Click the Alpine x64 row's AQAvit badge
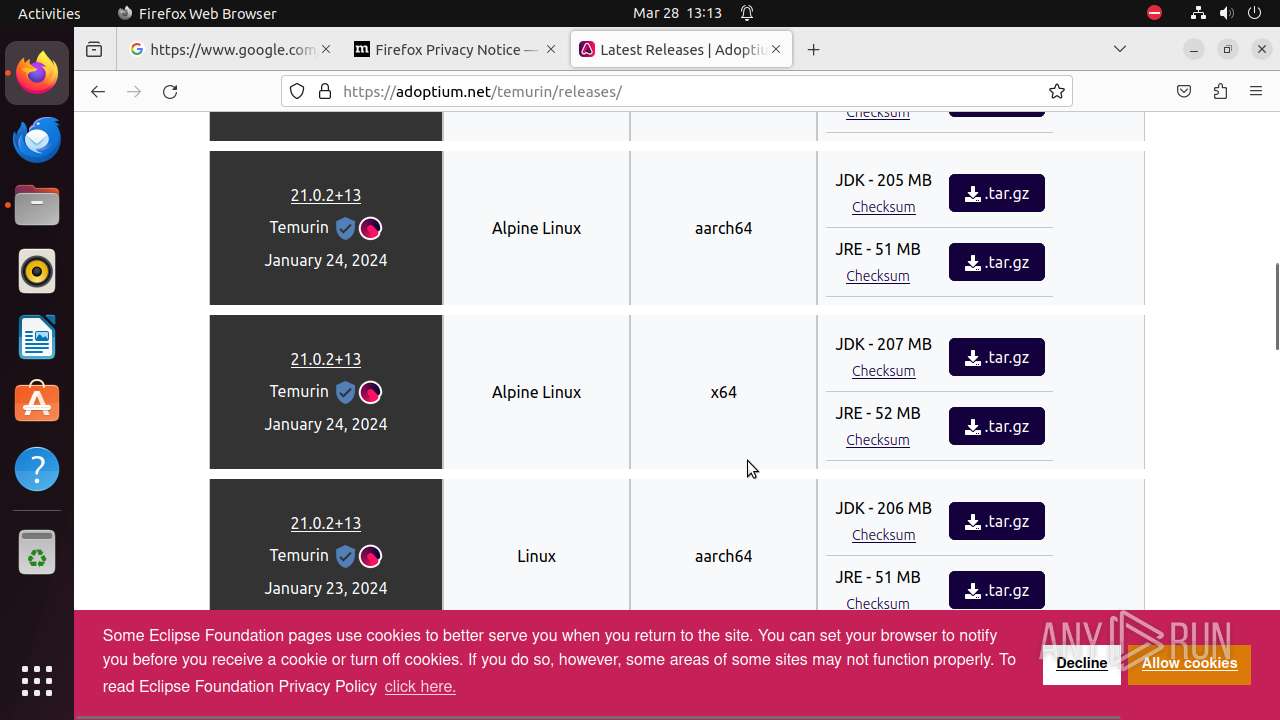Image resolution: width=1280 pixels, height=720 pixels. pos(370,392)
